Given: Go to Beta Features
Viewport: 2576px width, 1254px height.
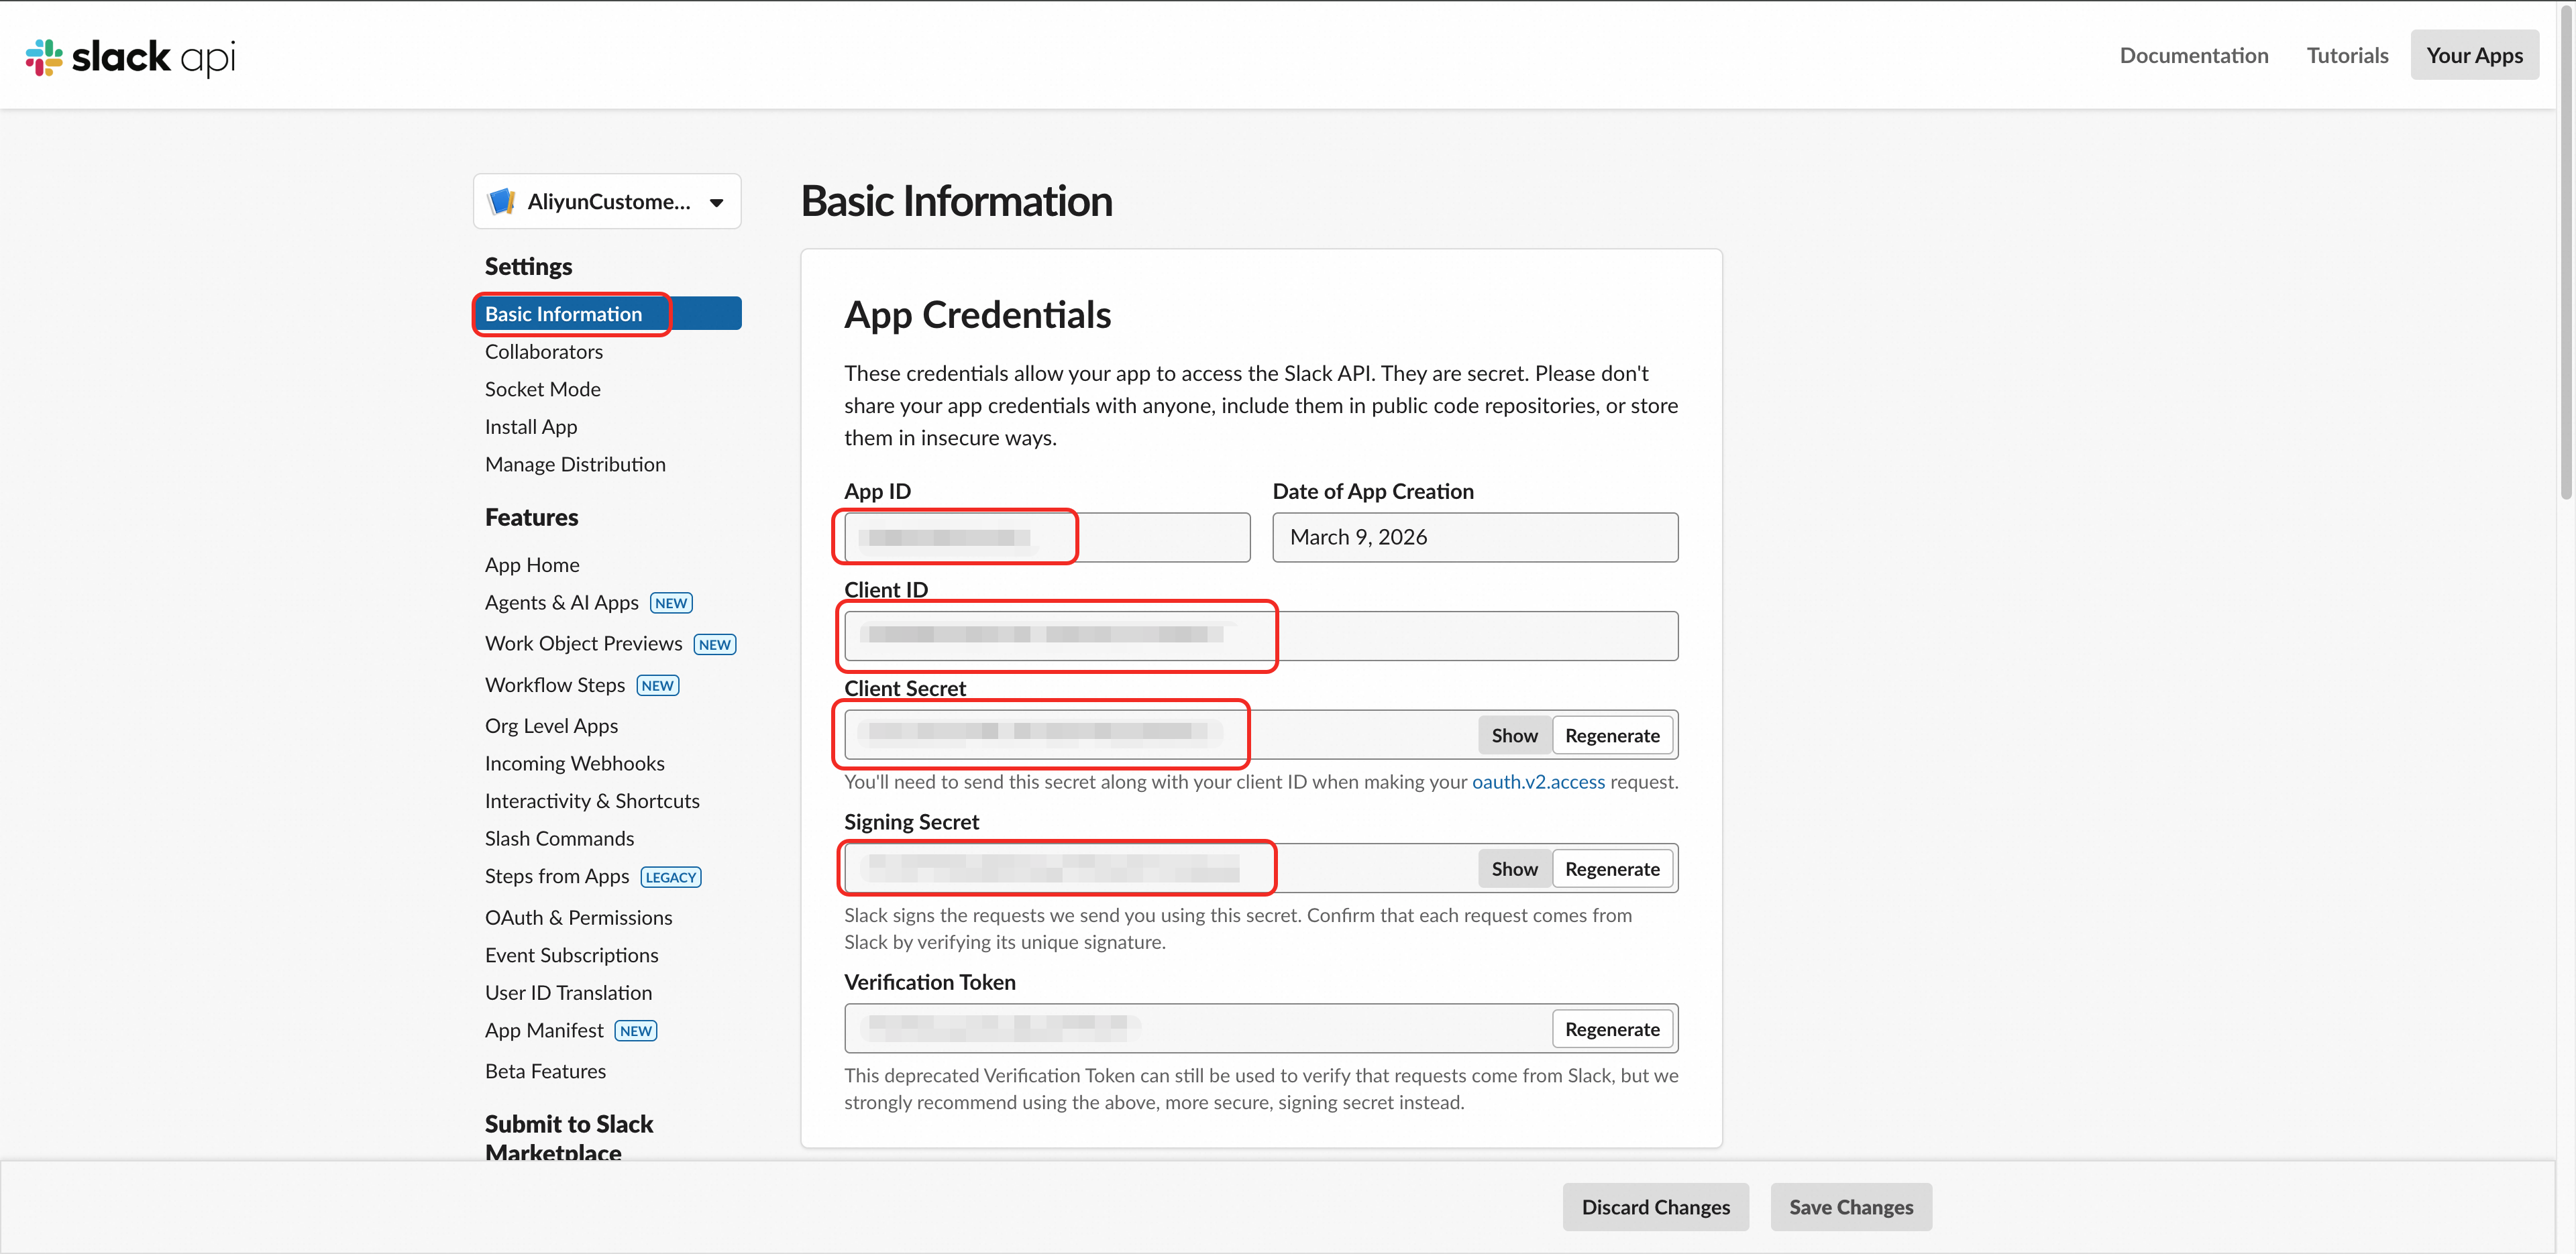Looking at the screenshot, I should point(545,1071).
